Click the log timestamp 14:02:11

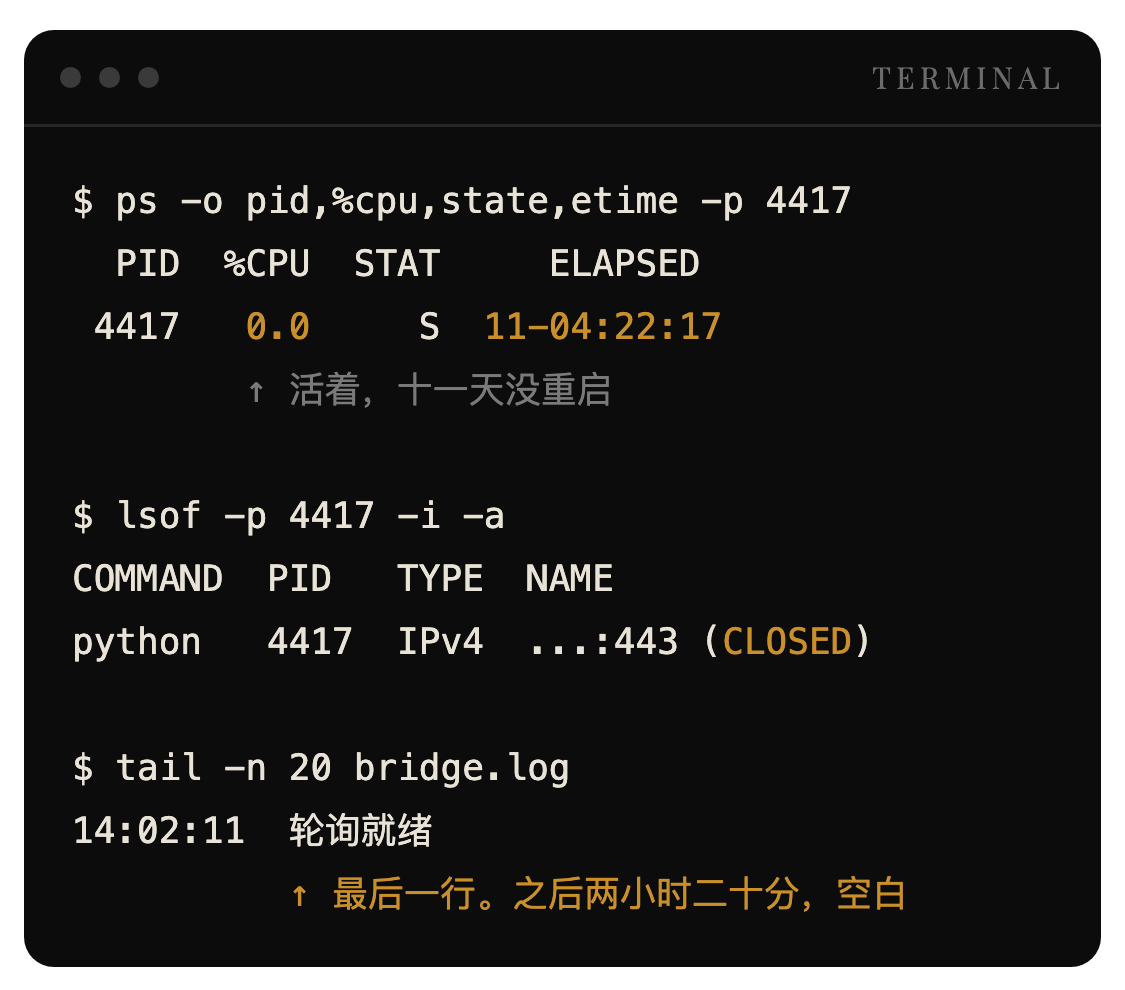click(x=159, y=831)
